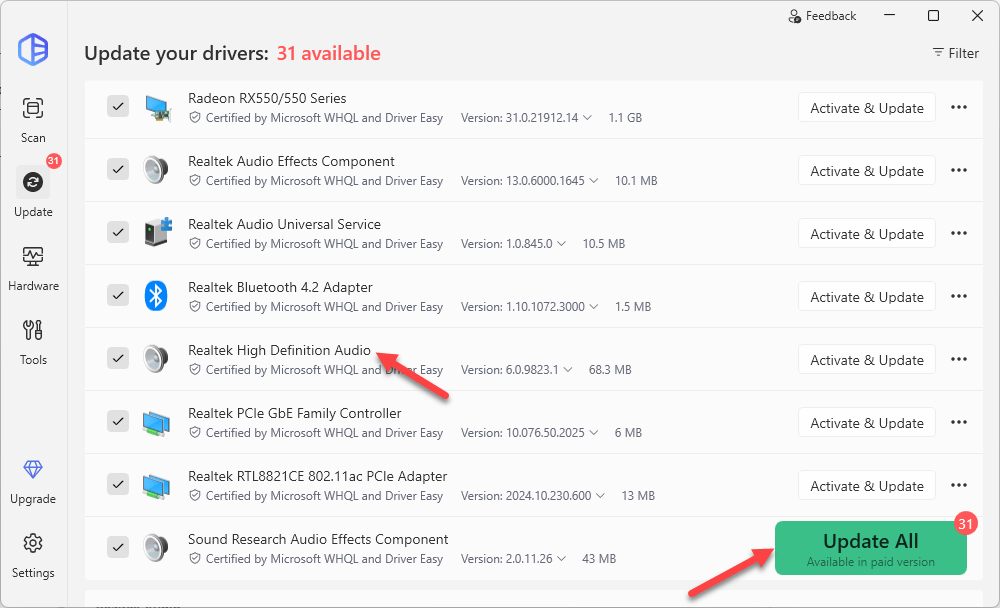Deselect Sound Research Audio Effects Component checkbox
Viewport: 1000px width, 608px height.
pyautogui.click(x=118, y=547)
